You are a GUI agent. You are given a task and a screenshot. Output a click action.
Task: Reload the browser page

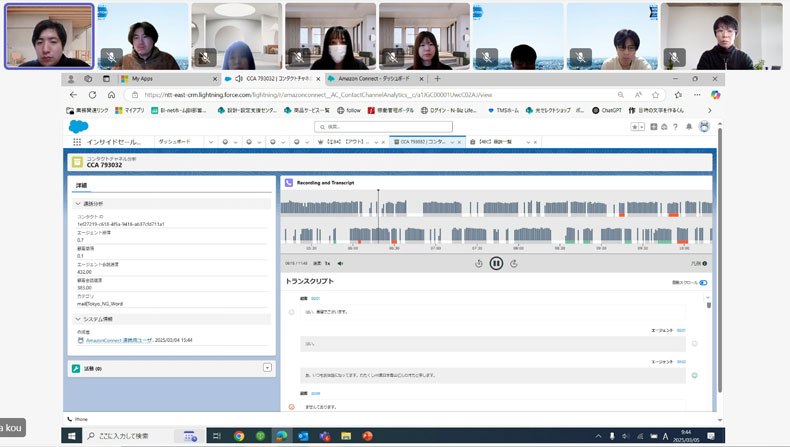(93, 95)
